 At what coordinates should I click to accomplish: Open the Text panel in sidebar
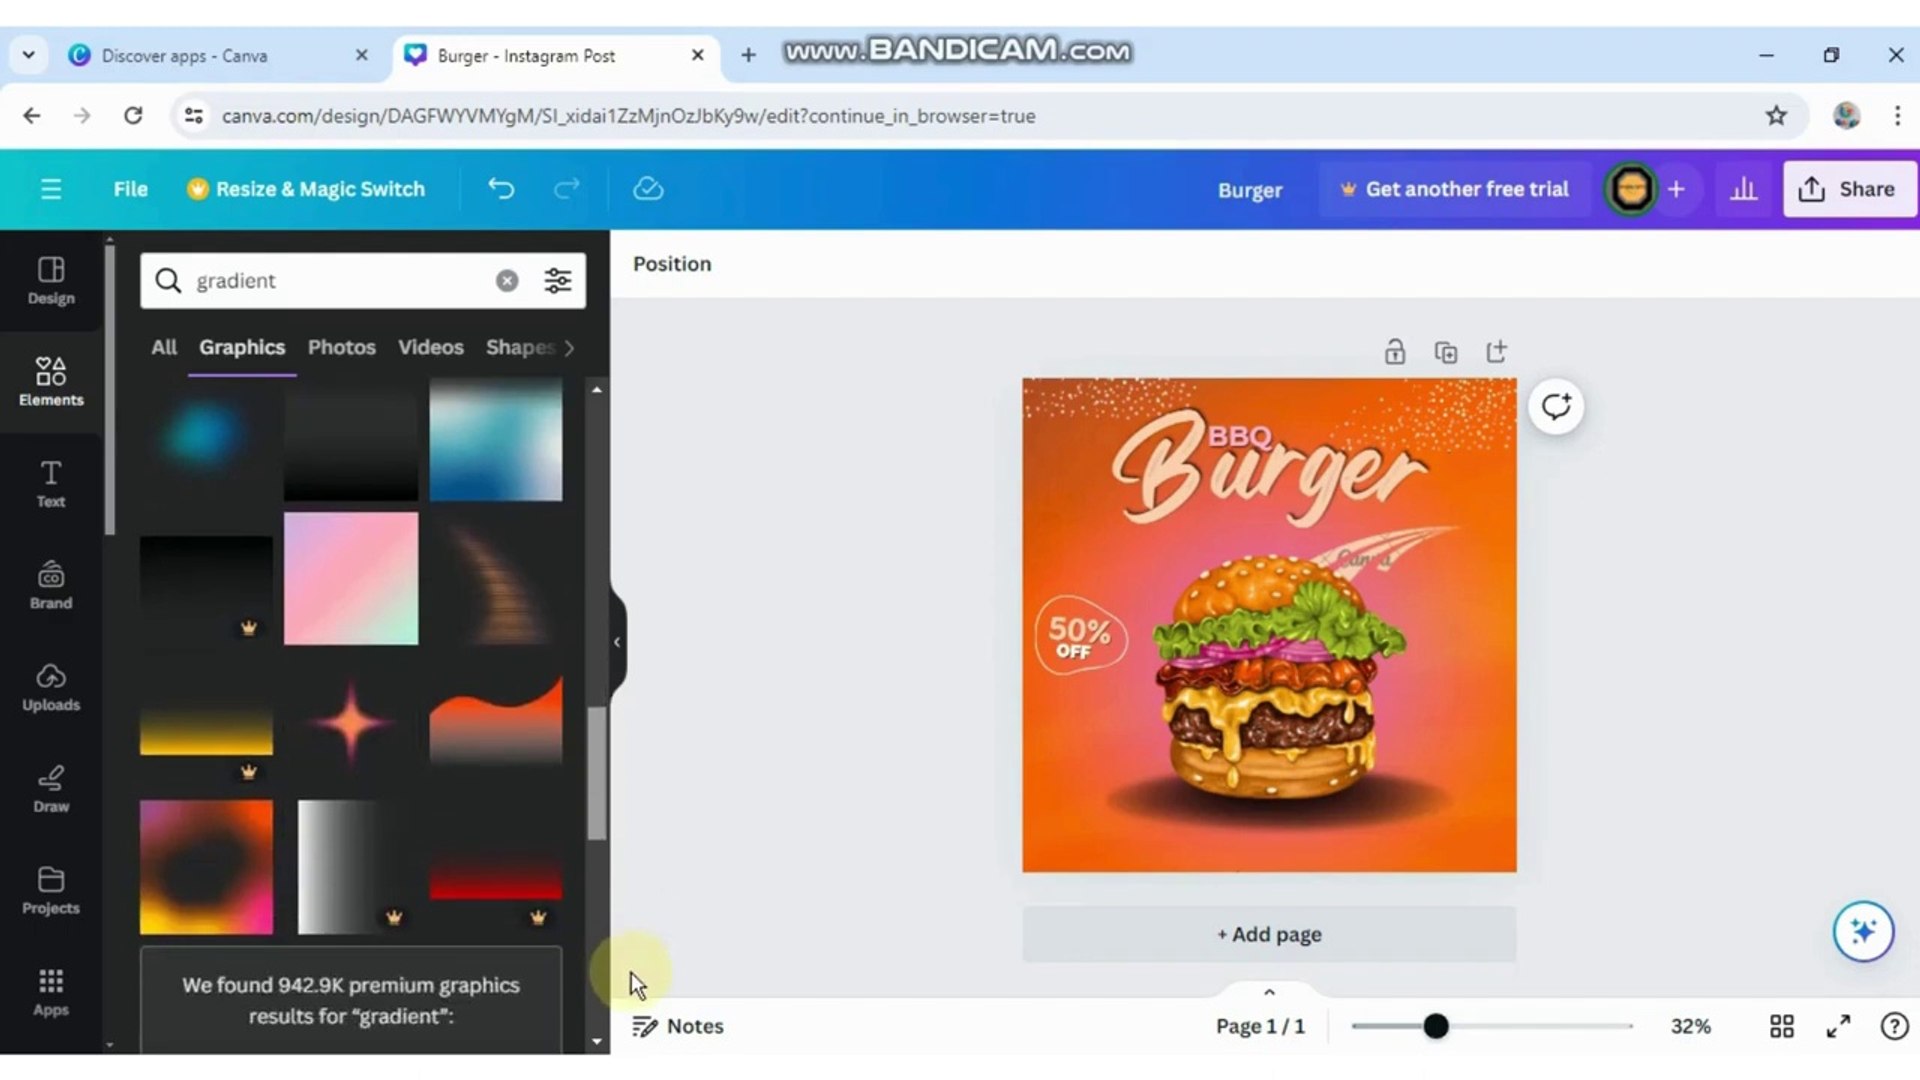click(x=50, y=485)
